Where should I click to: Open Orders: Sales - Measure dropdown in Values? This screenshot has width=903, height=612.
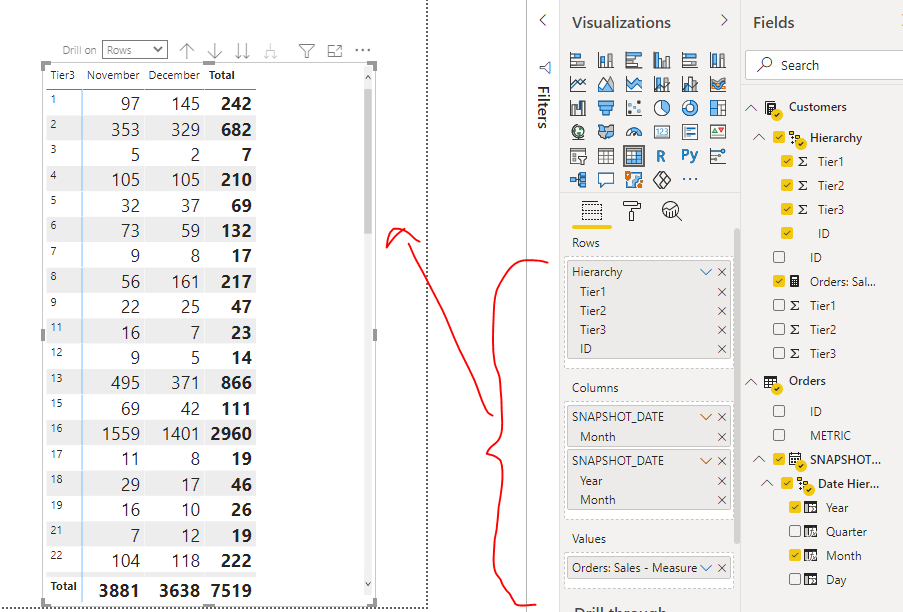point(705,568)
